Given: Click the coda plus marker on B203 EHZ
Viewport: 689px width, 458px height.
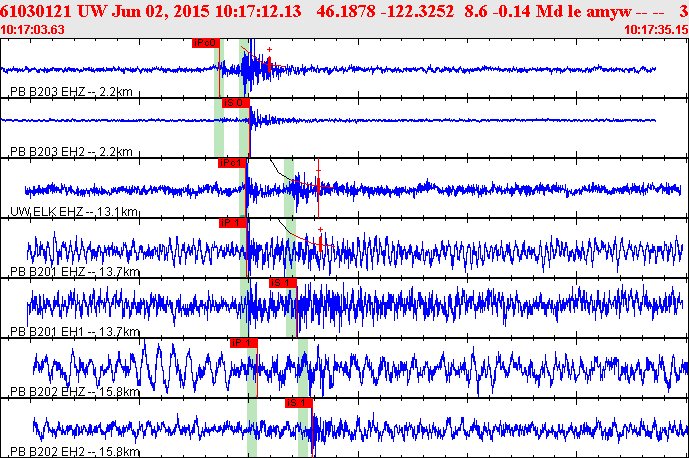Looking at the screenshot, I should [269, 50].
